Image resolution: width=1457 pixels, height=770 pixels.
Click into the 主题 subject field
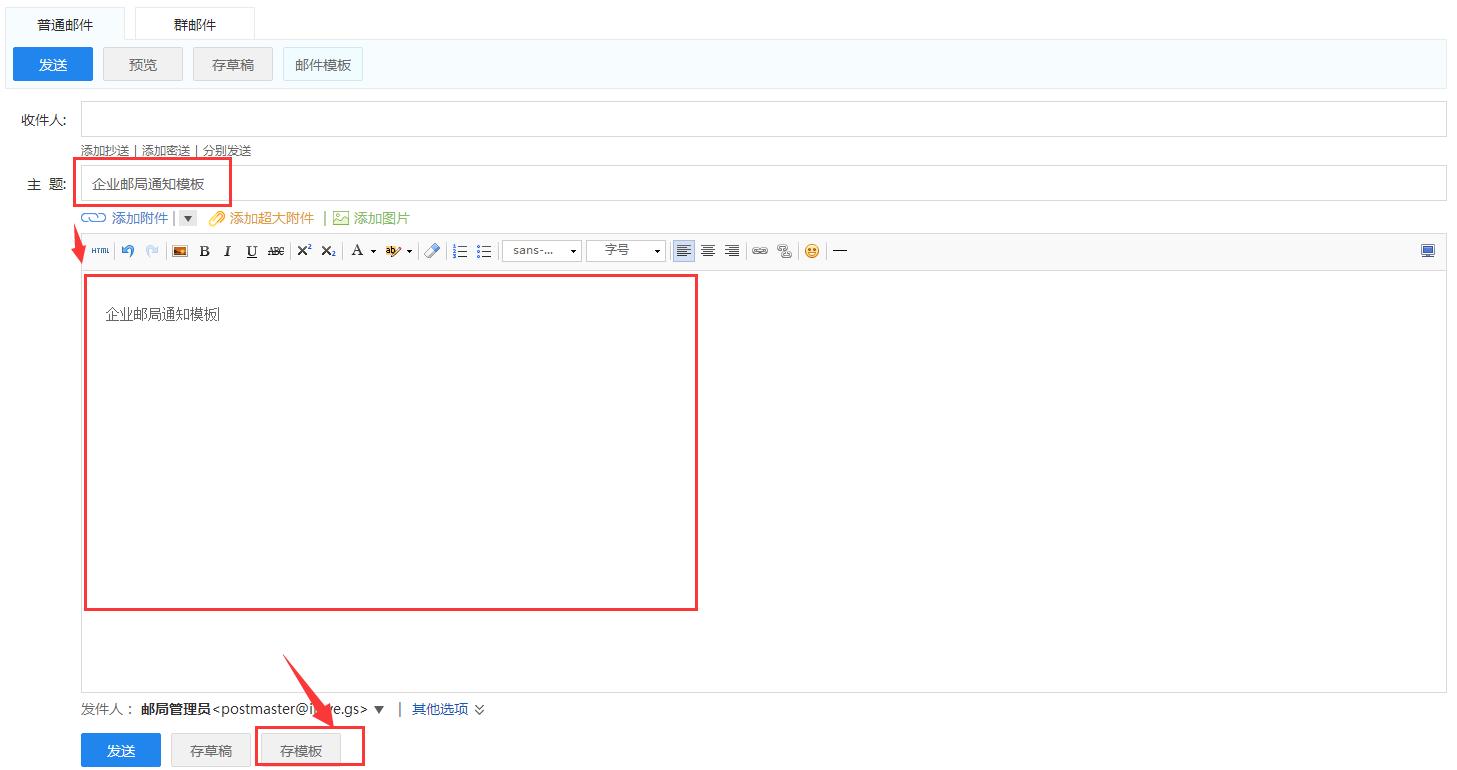(764, 183)
